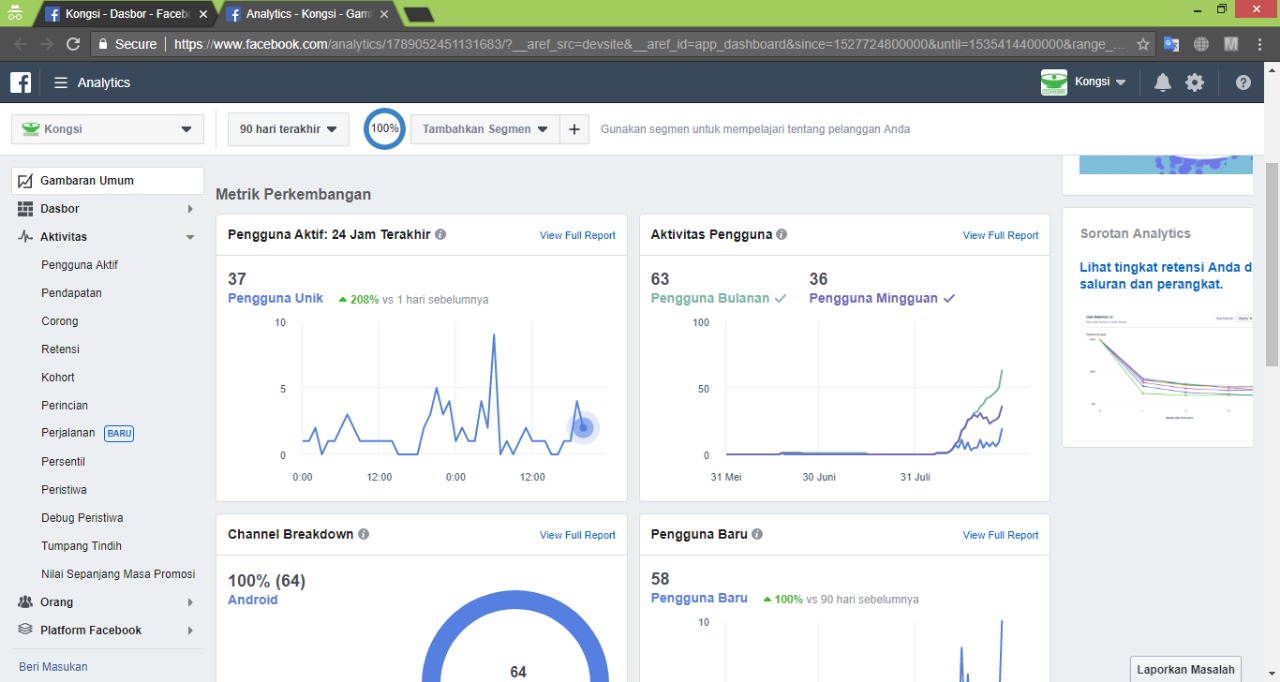Open the 90 hari terakhir date range dropdown

(x=288, y=129)
